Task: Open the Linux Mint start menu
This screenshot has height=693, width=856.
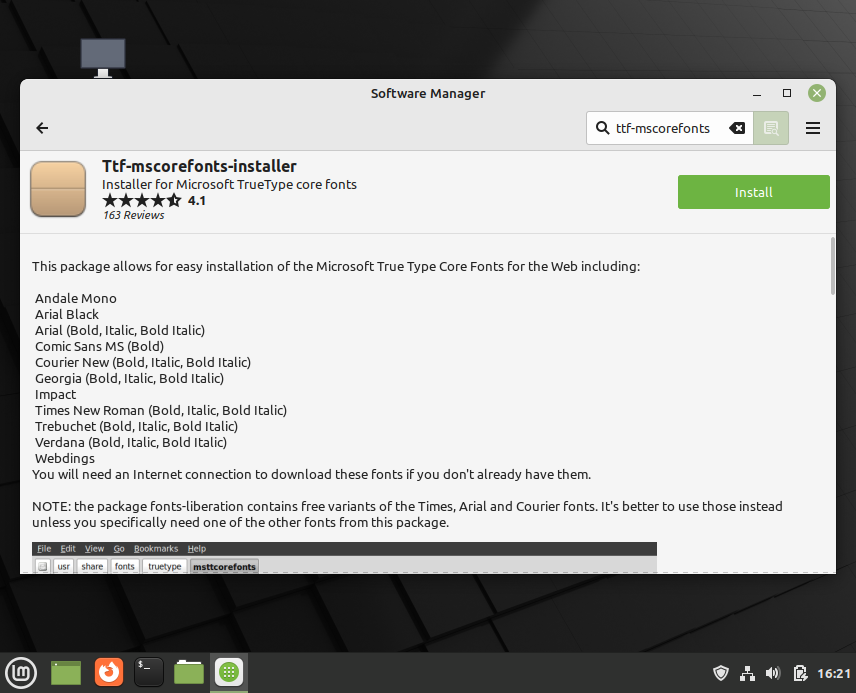Action: click(21, 672)
